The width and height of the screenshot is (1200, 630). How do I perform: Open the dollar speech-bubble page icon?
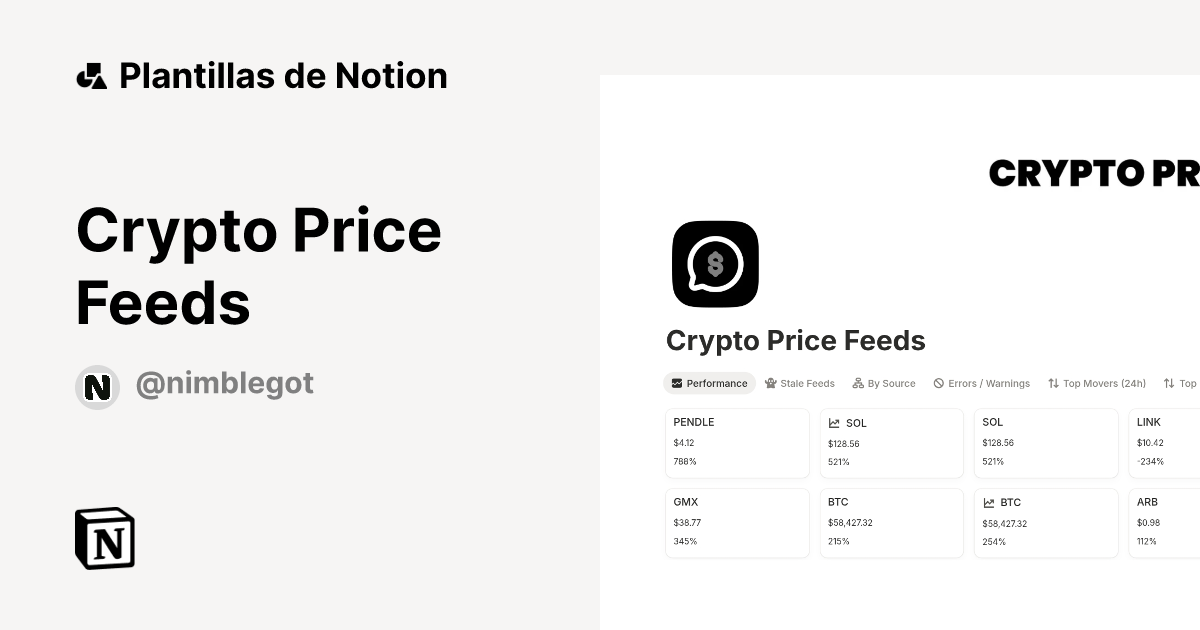715,263
